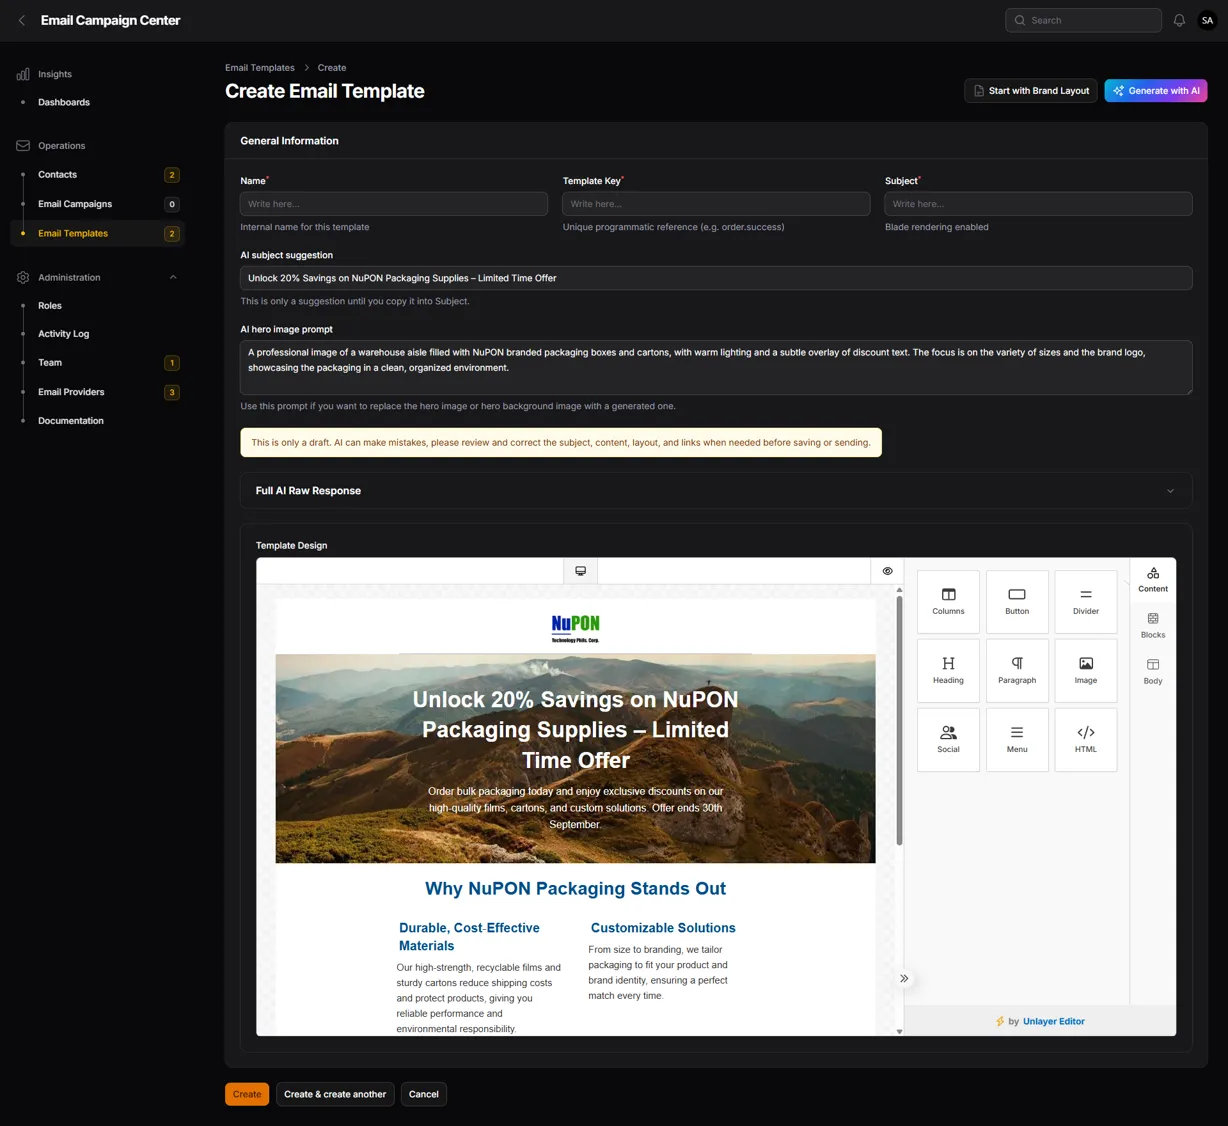Focus the Subject input field
Screen dimensions: 1228x1126
[1038, 204]
